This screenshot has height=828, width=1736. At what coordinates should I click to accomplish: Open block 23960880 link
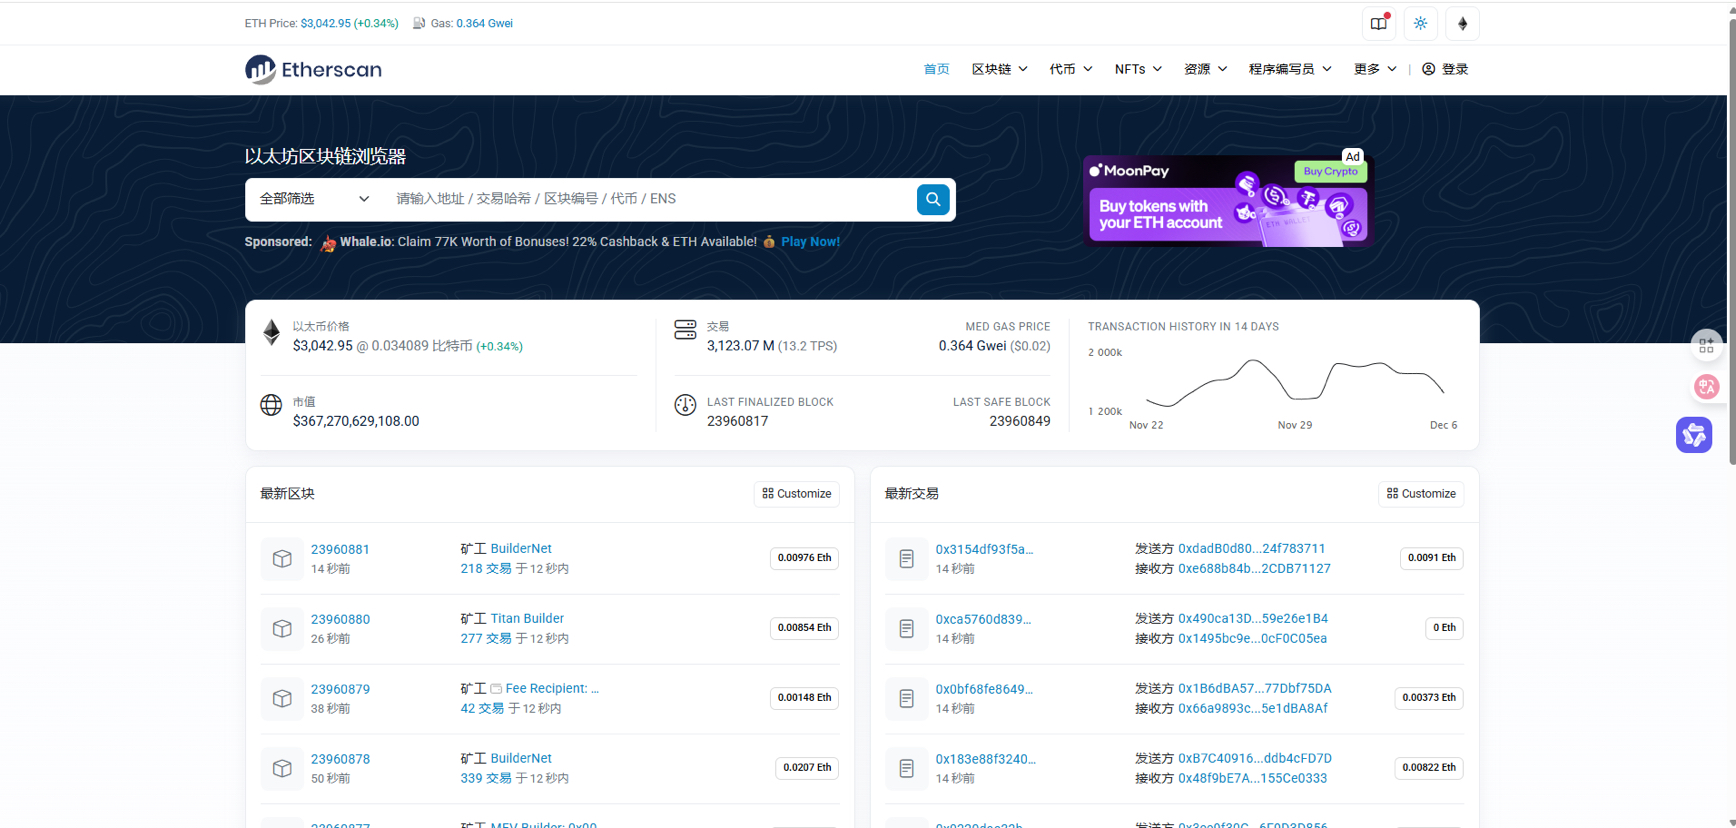[340, 619]
